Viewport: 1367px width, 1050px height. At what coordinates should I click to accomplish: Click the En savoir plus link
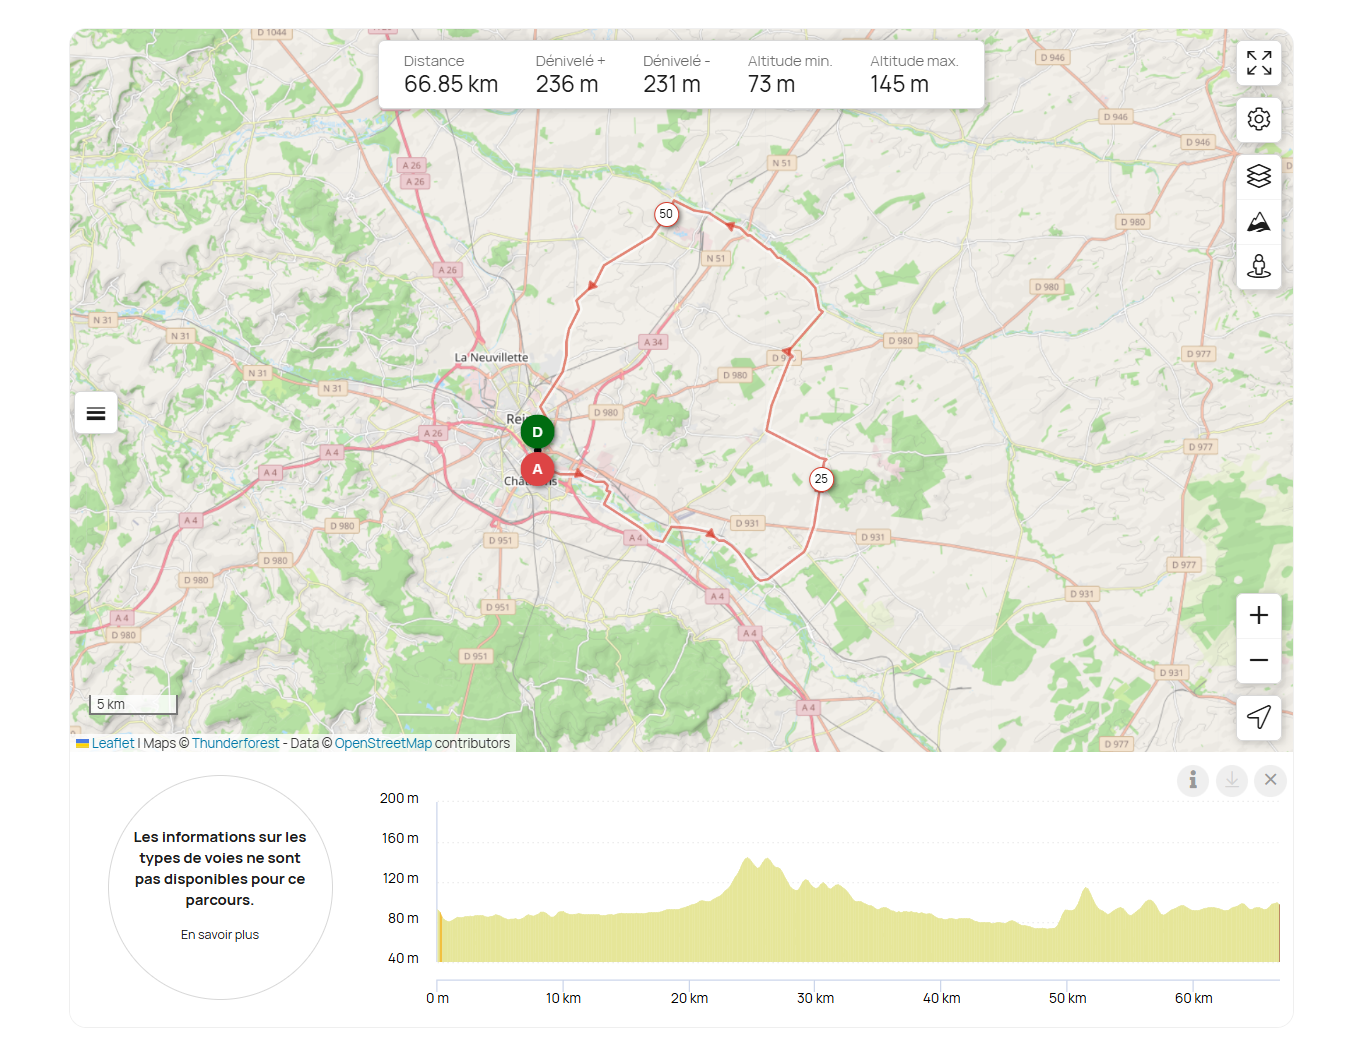[x=220, y=935]
